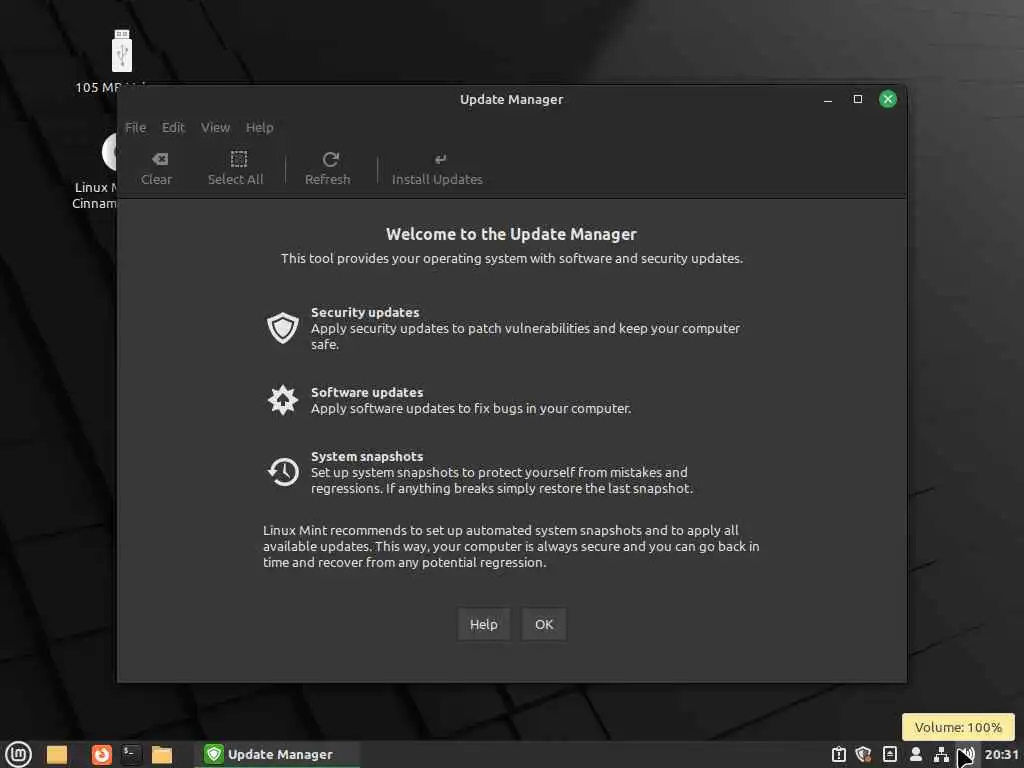Open the network connections tray icon

pos(941,754)
